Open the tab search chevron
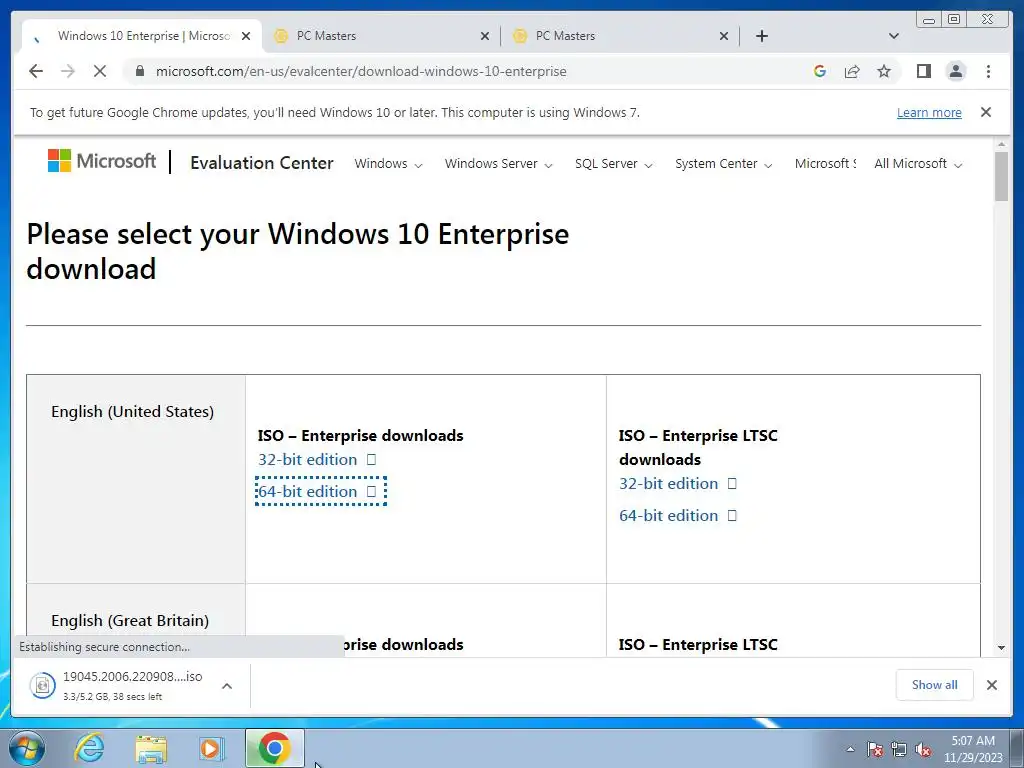 (x=893, y=36)
